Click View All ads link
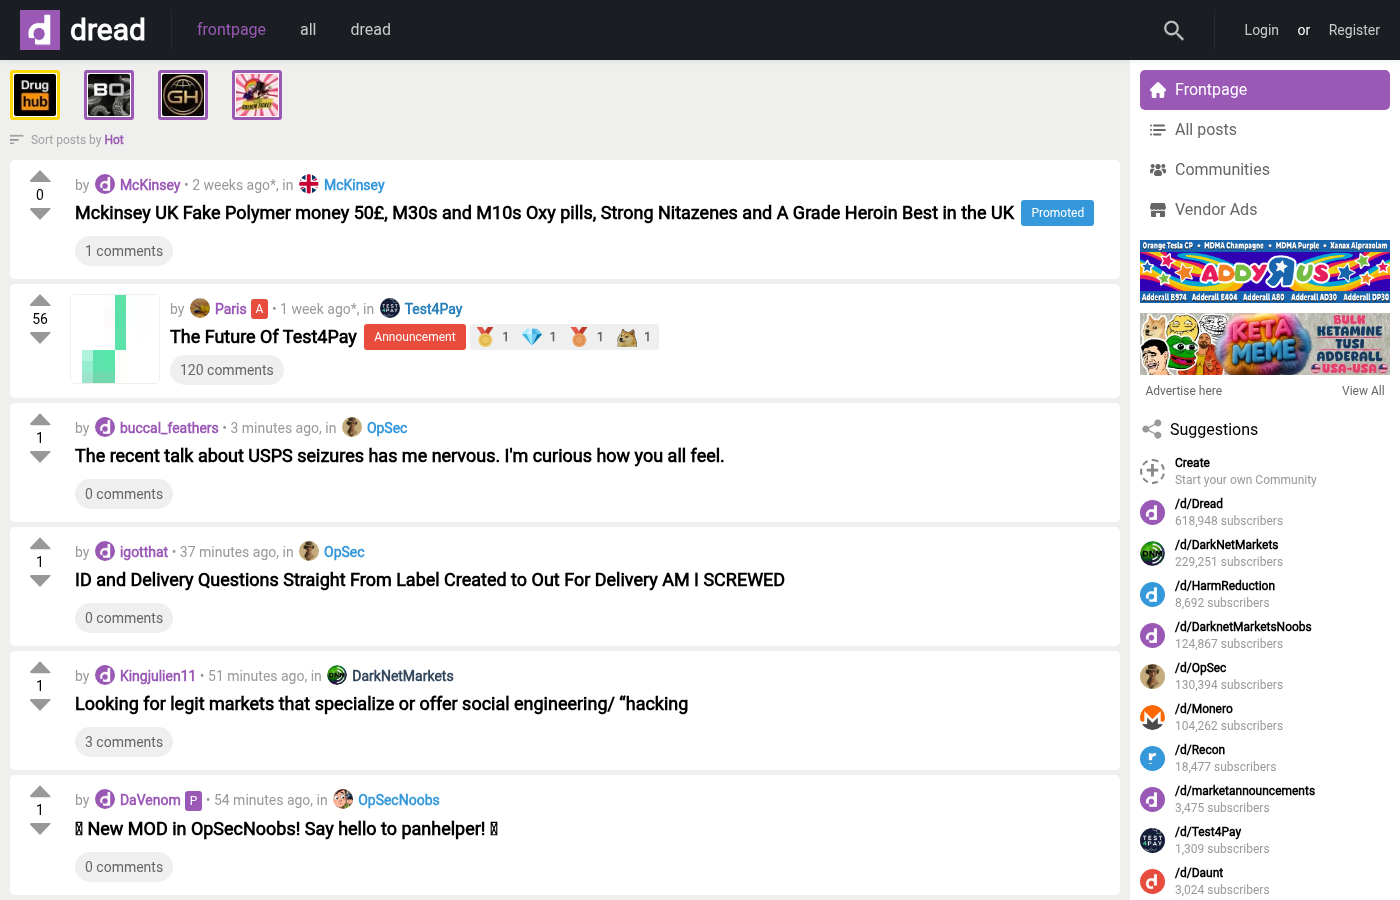 click(x=1363, y=391)
